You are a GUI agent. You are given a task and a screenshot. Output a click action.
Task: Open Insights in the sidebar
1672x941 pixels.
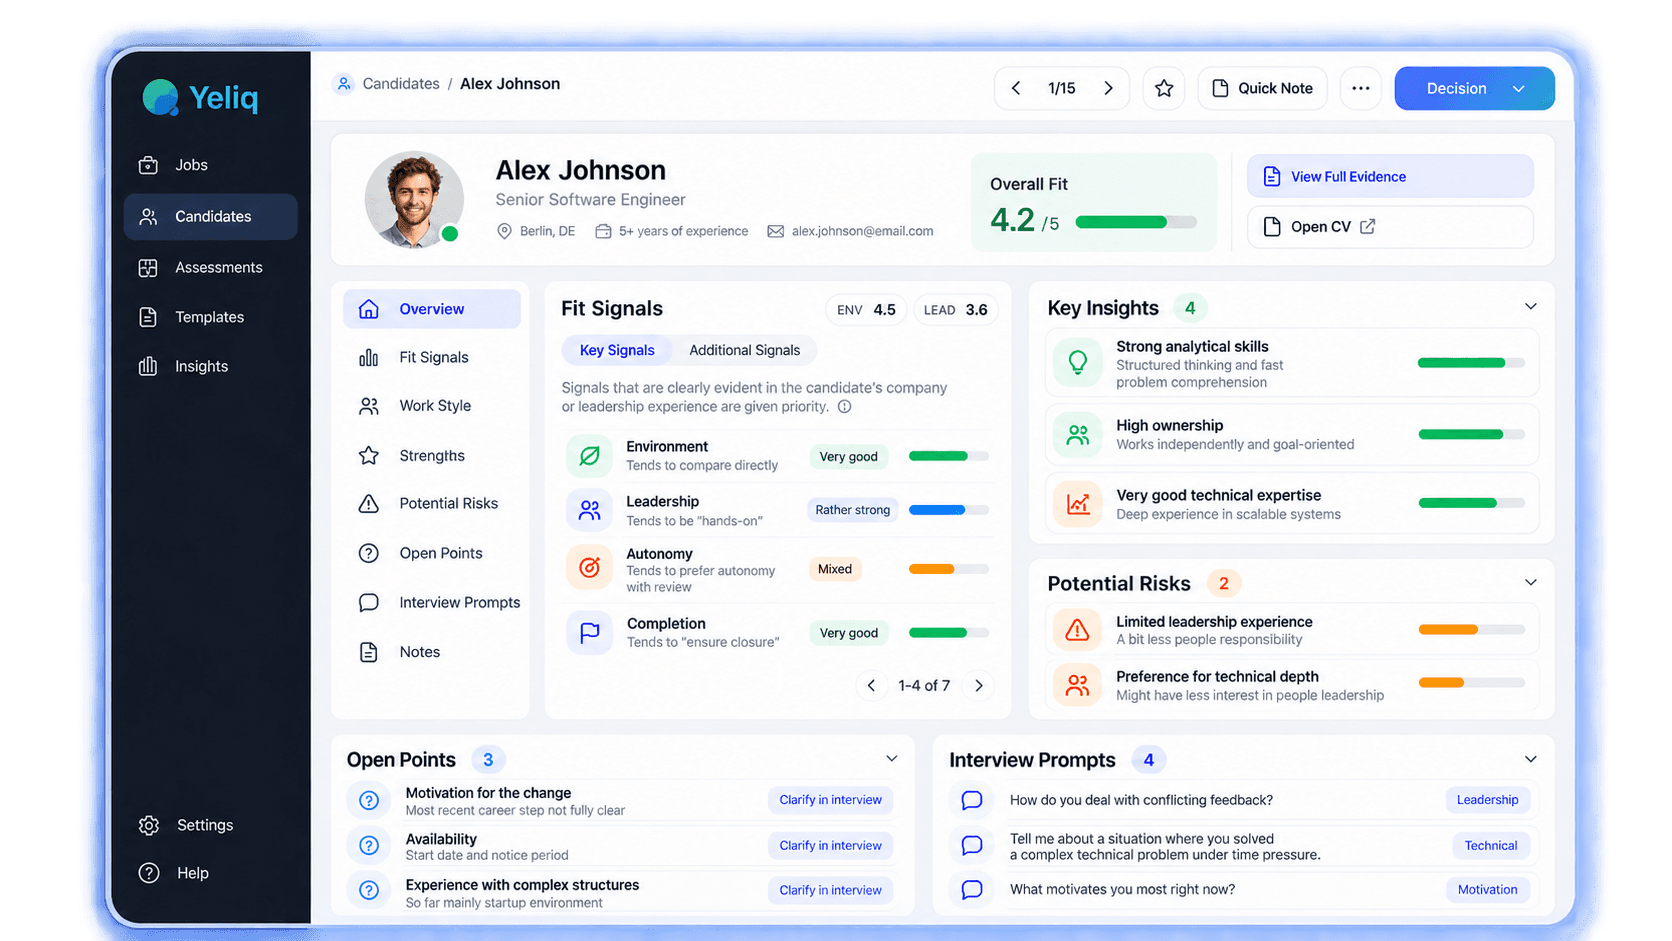[x=210, y=366]
